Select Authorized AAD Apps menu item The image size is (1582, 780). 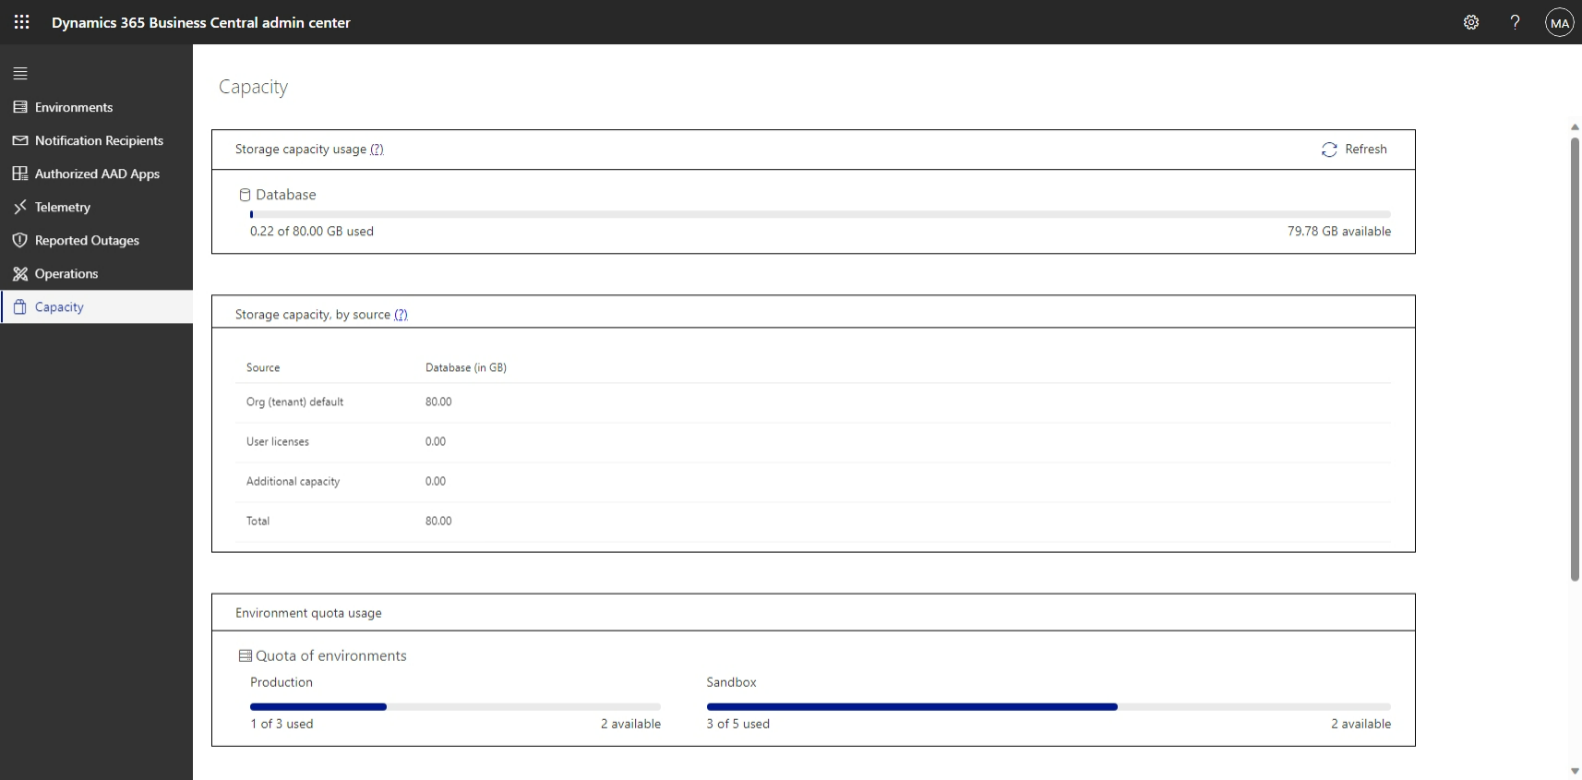pyautogui.click(x=97, y=174)
